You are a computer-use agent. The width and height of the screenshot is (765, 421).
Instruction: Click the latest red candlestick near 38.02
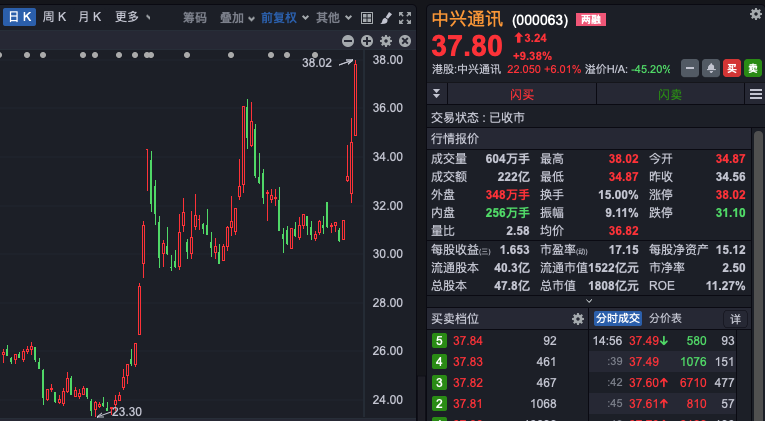(356, 99)
